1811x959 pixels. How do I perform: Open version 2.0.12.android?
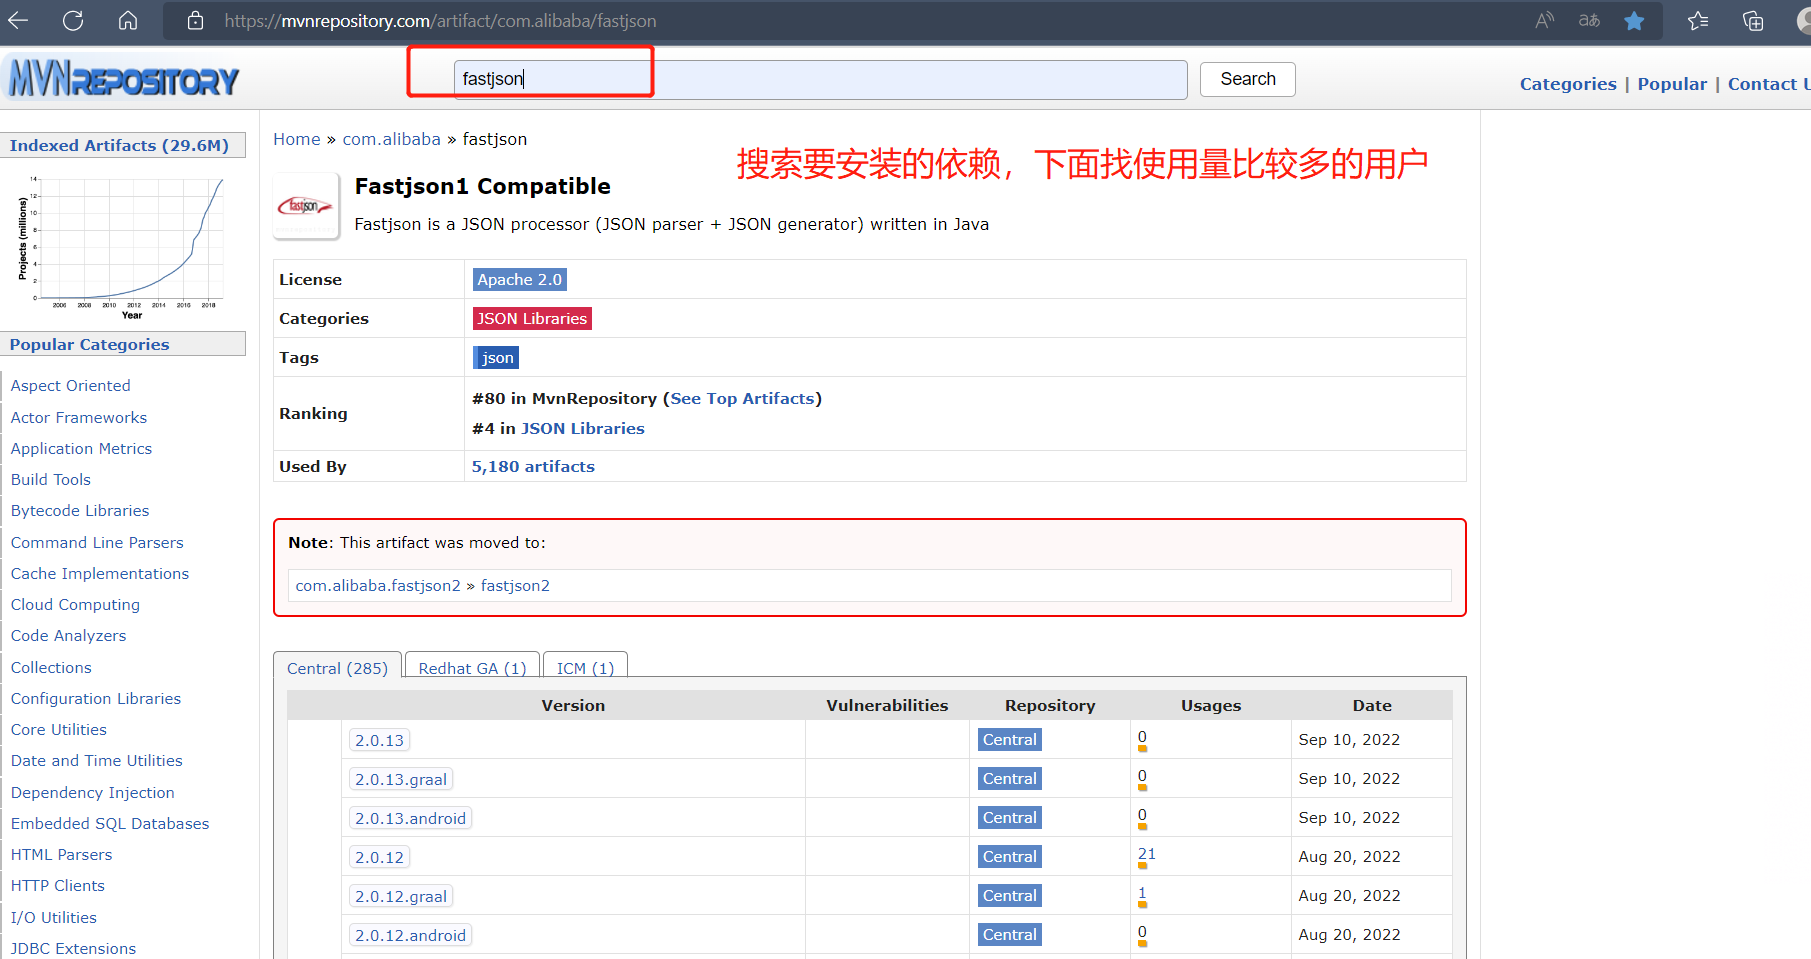410,935
